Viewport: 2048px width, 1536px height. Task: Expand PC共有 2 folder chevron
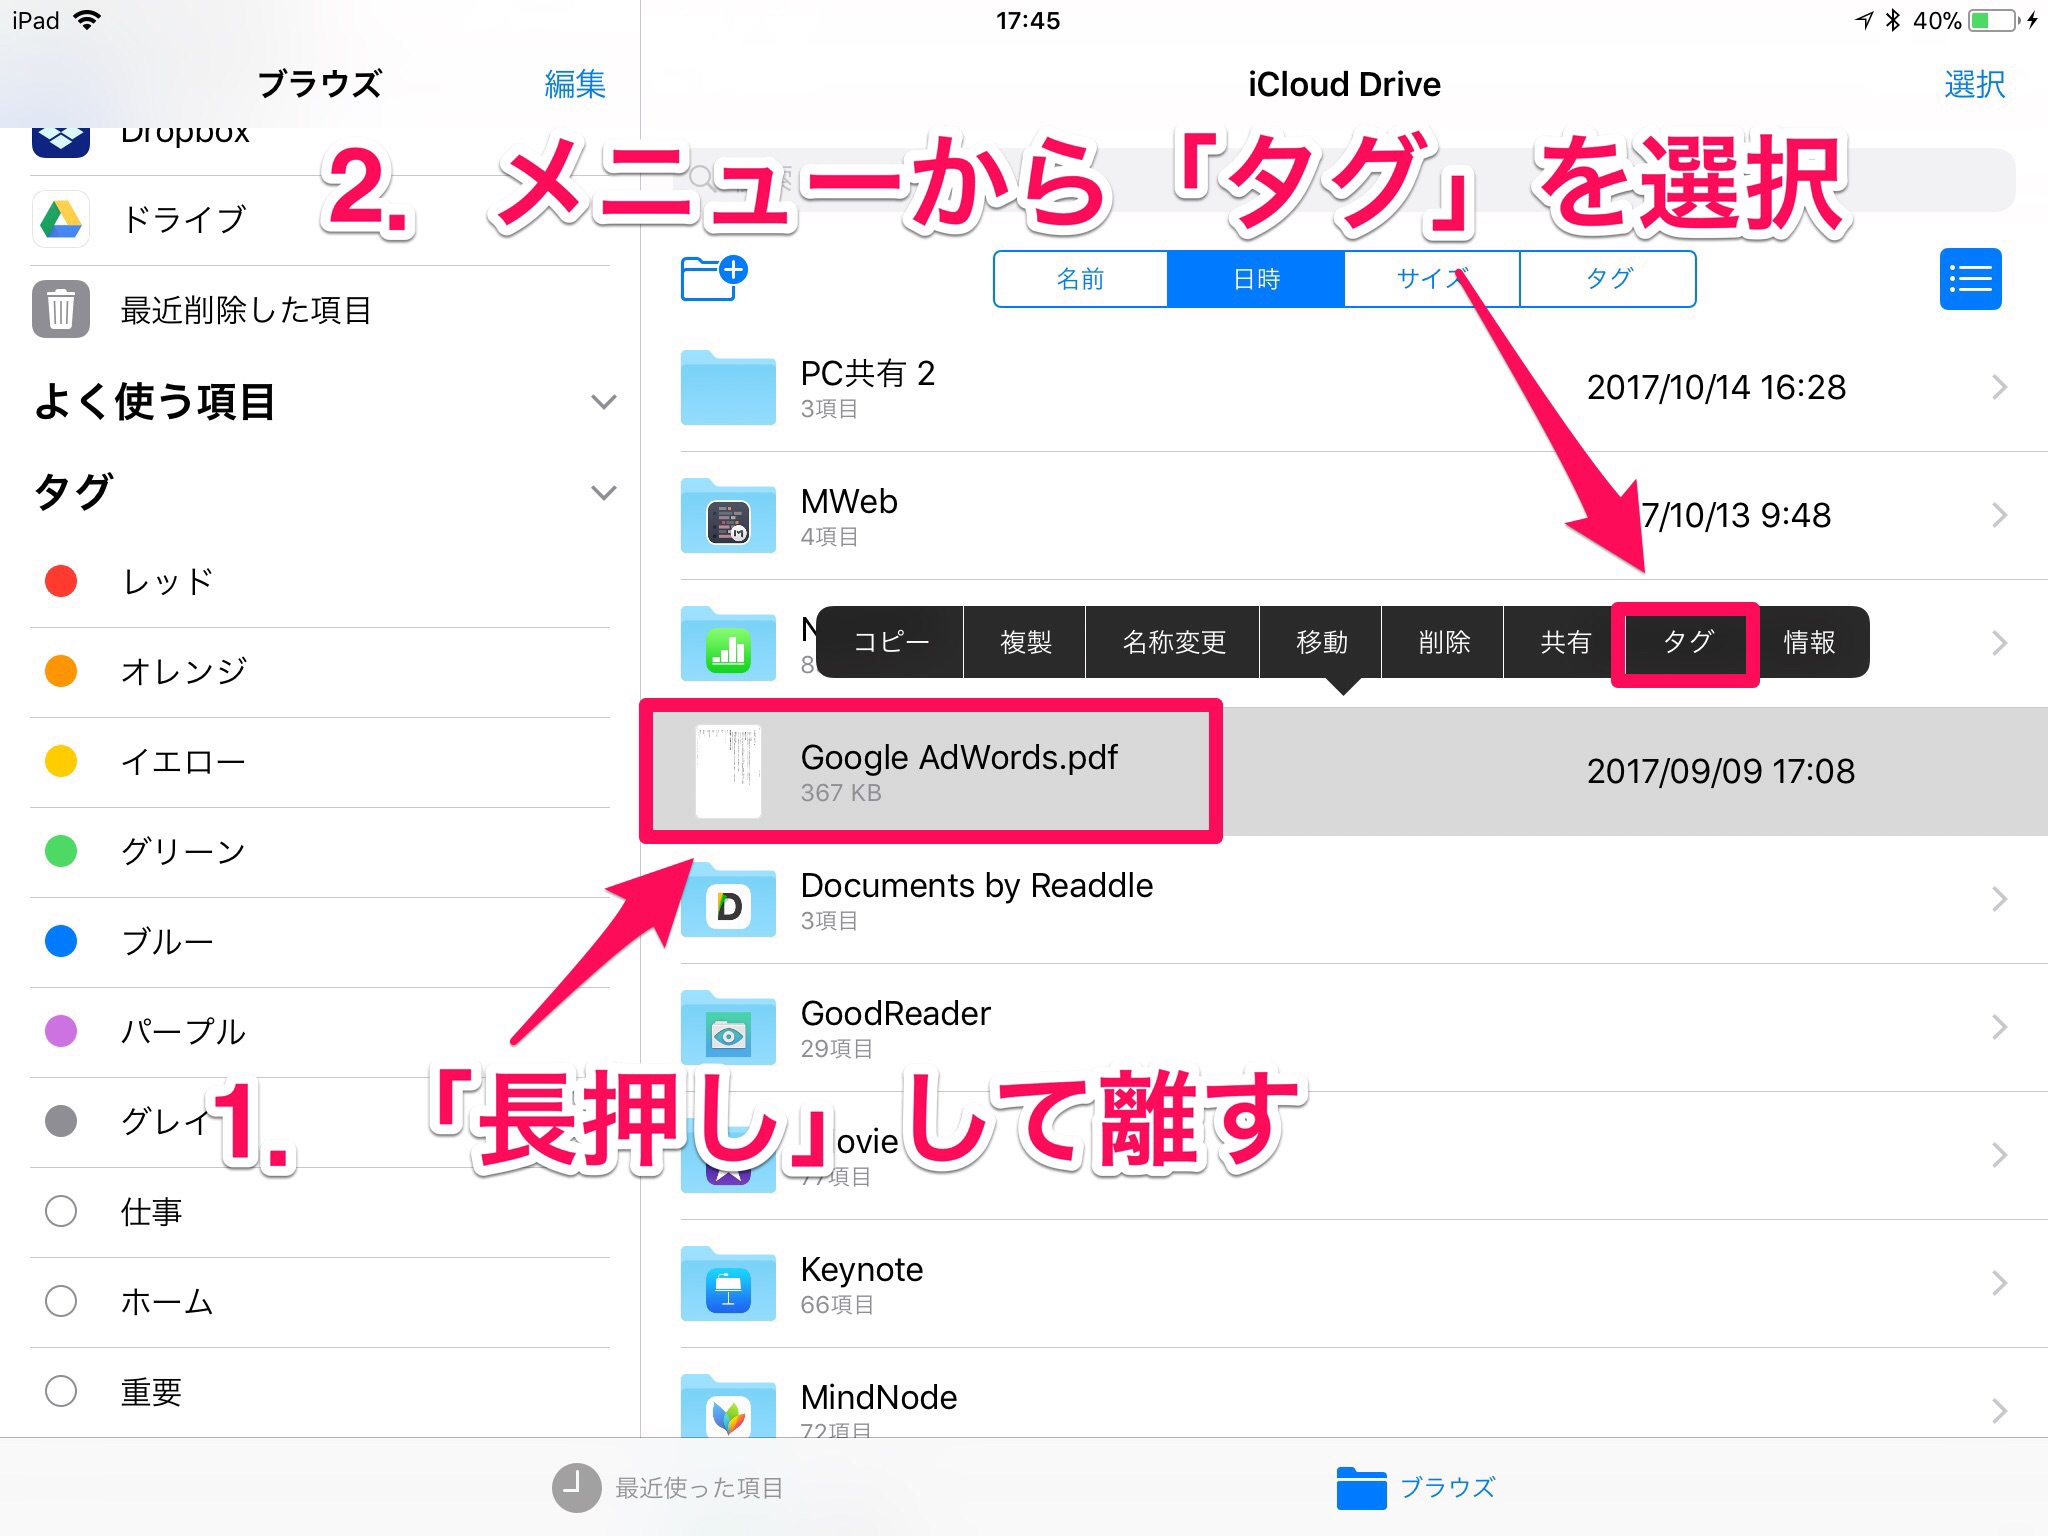(1998, 387)
